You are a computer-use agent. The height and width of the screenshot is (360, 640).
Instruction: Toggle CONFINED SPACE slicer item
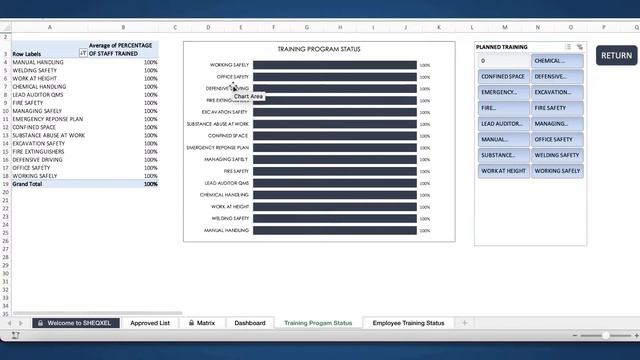[504, 77]
